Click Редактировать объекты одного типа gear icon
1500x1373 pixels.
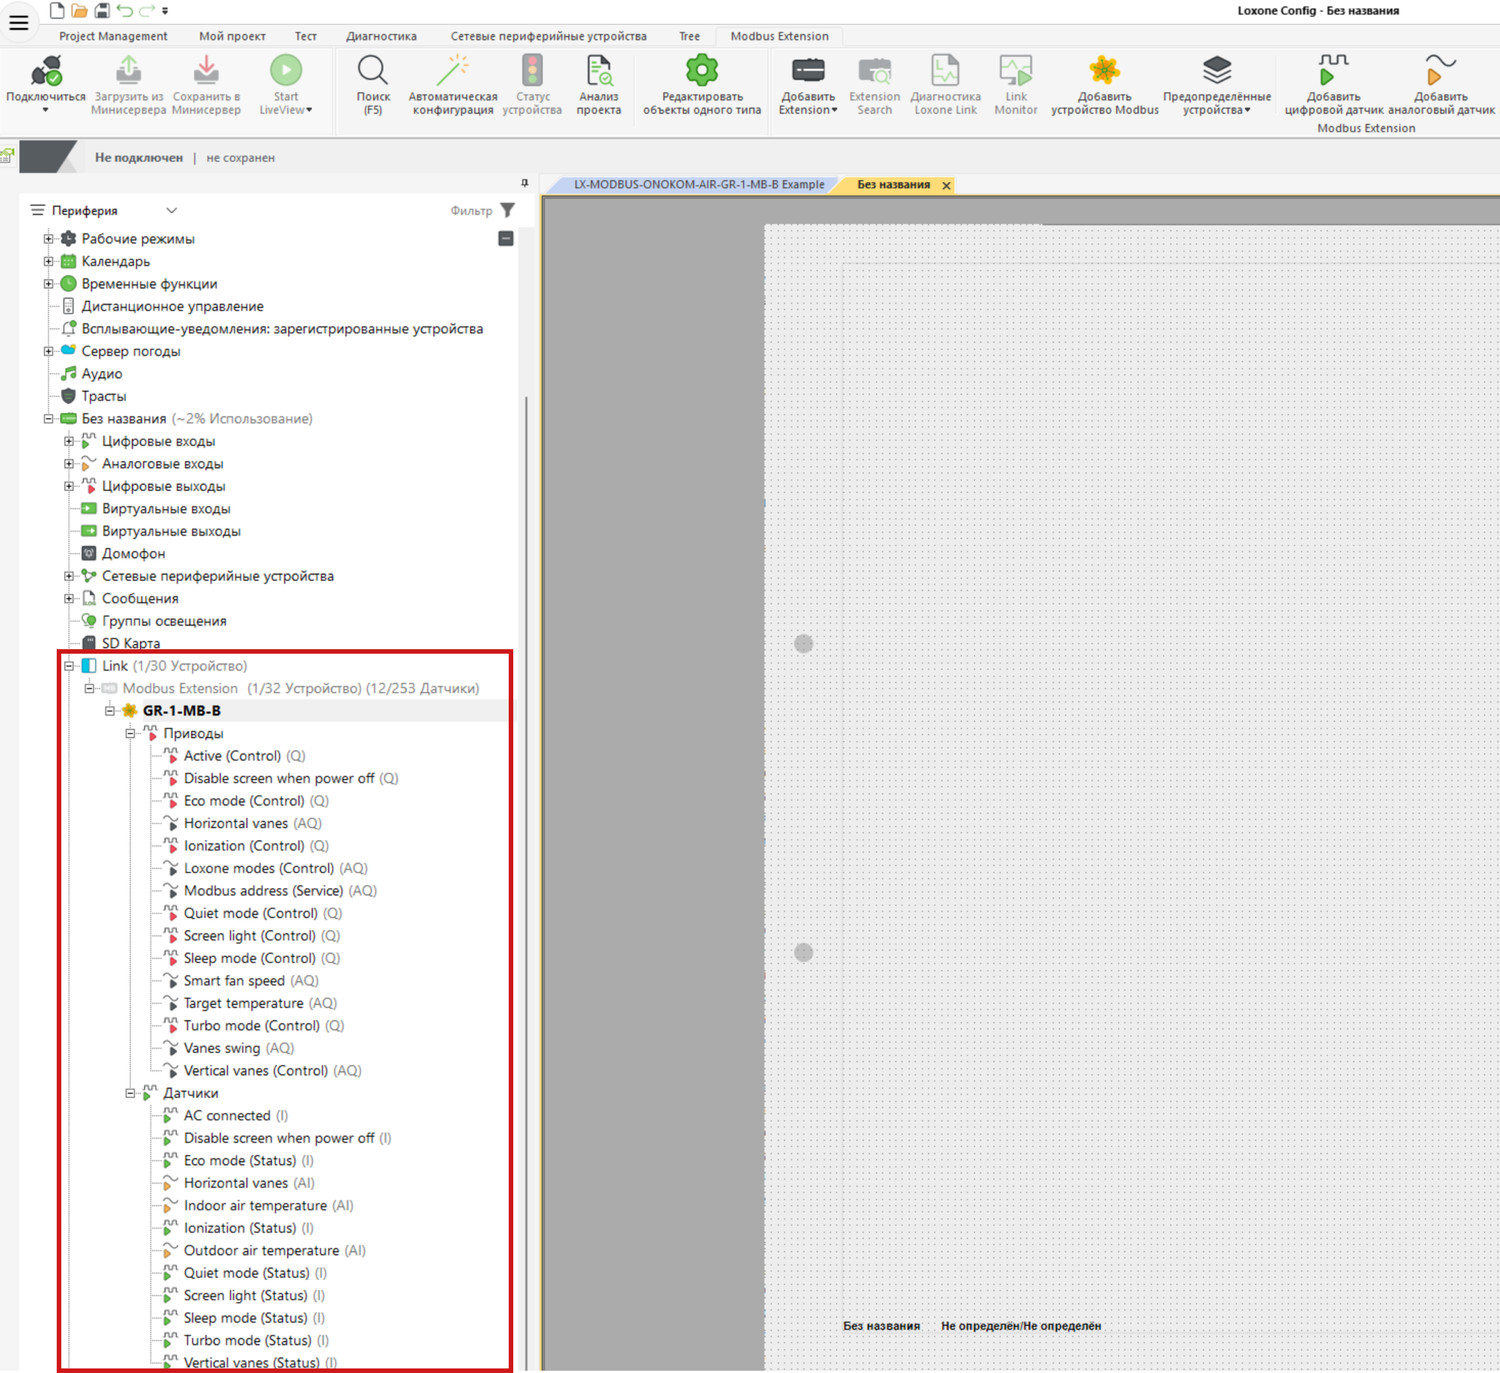pyautogui.click(x=701, y=72)
